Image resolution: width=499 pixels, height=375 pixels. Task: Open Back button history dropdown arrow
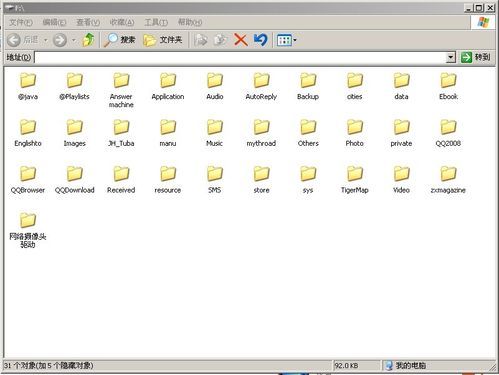pyautogui.click(x=46, y=40)
